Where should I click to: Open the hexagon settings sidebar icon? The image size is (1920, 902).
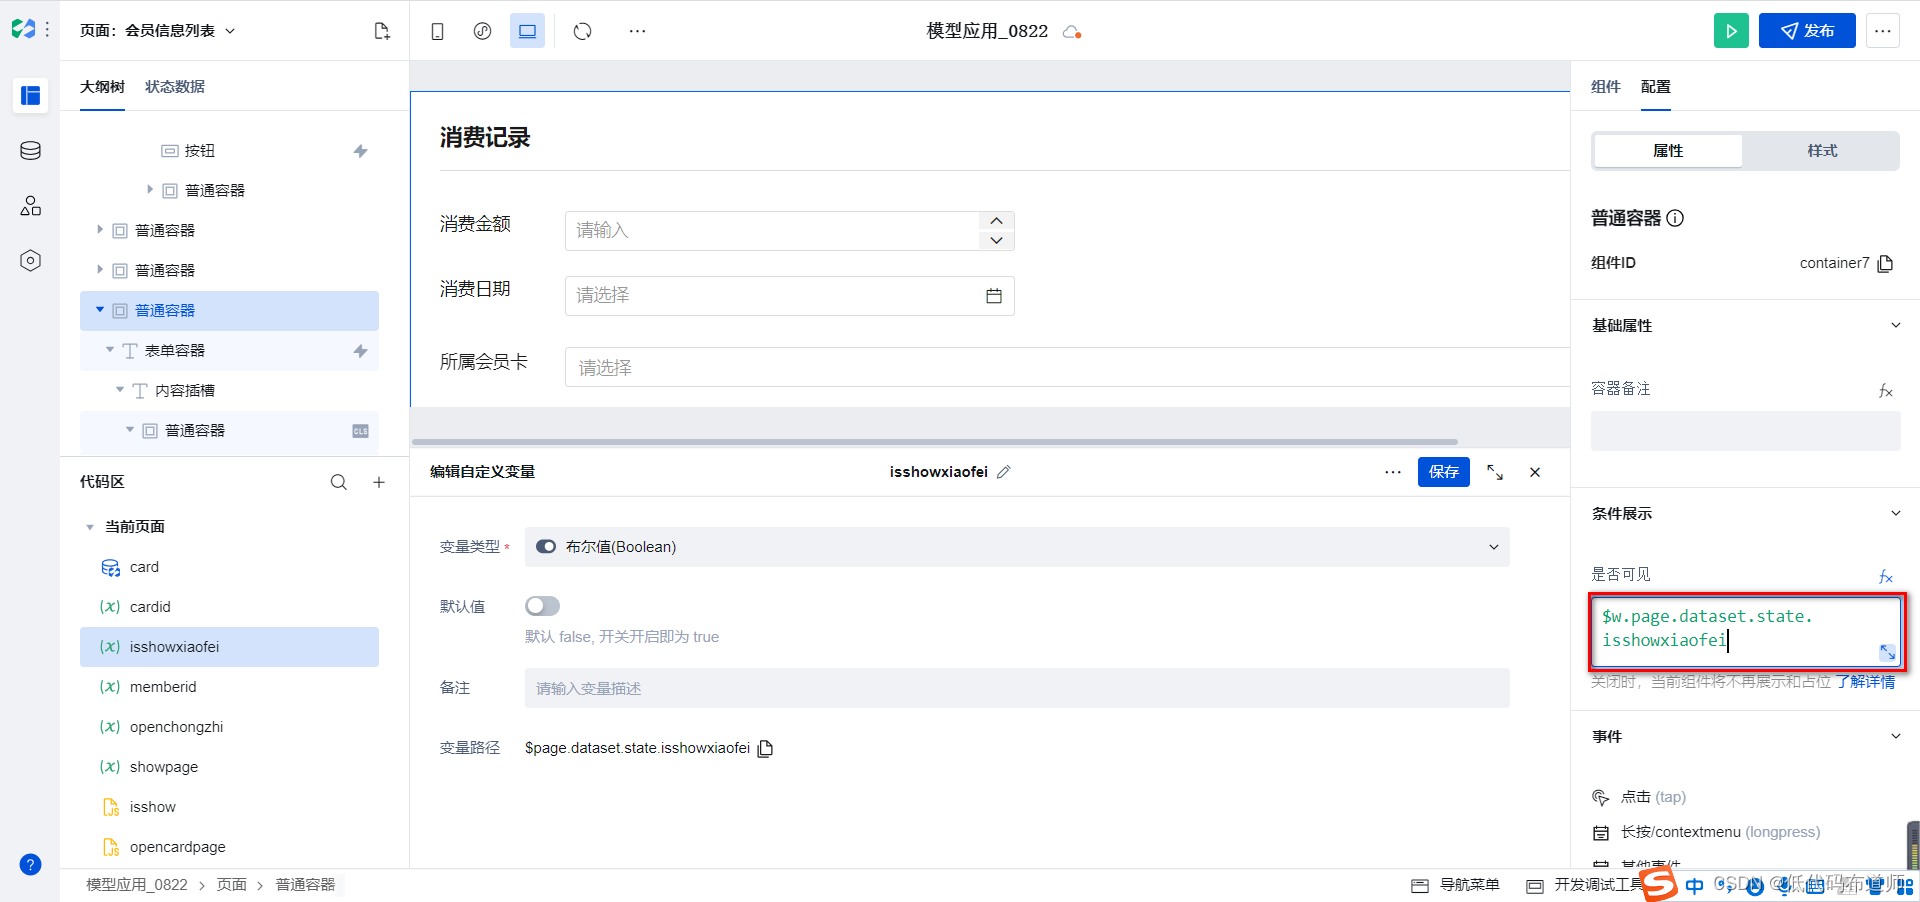pyautogui.click(x=30, y=261)
